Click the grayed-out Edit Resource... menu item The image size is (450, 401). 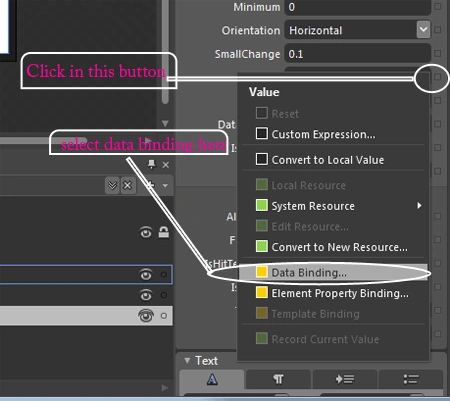coord(333,226)
